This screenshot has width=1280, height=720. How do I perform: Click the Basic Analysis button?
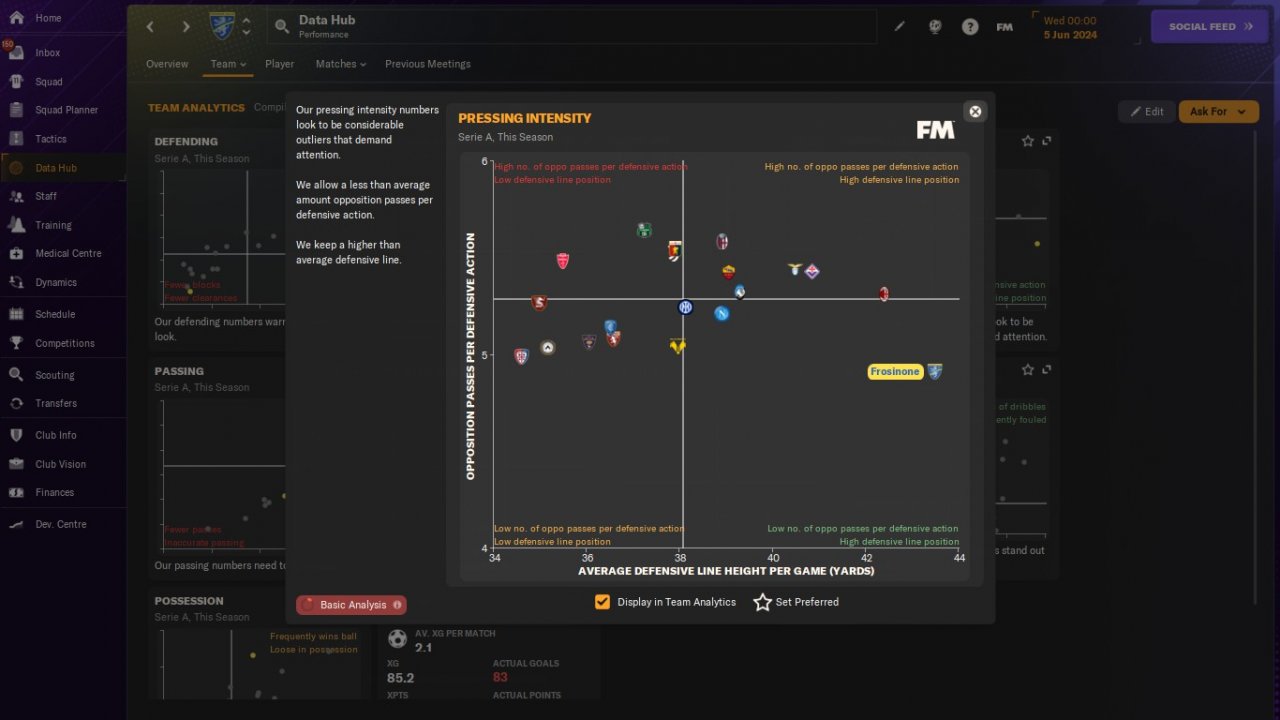(351, 605)
